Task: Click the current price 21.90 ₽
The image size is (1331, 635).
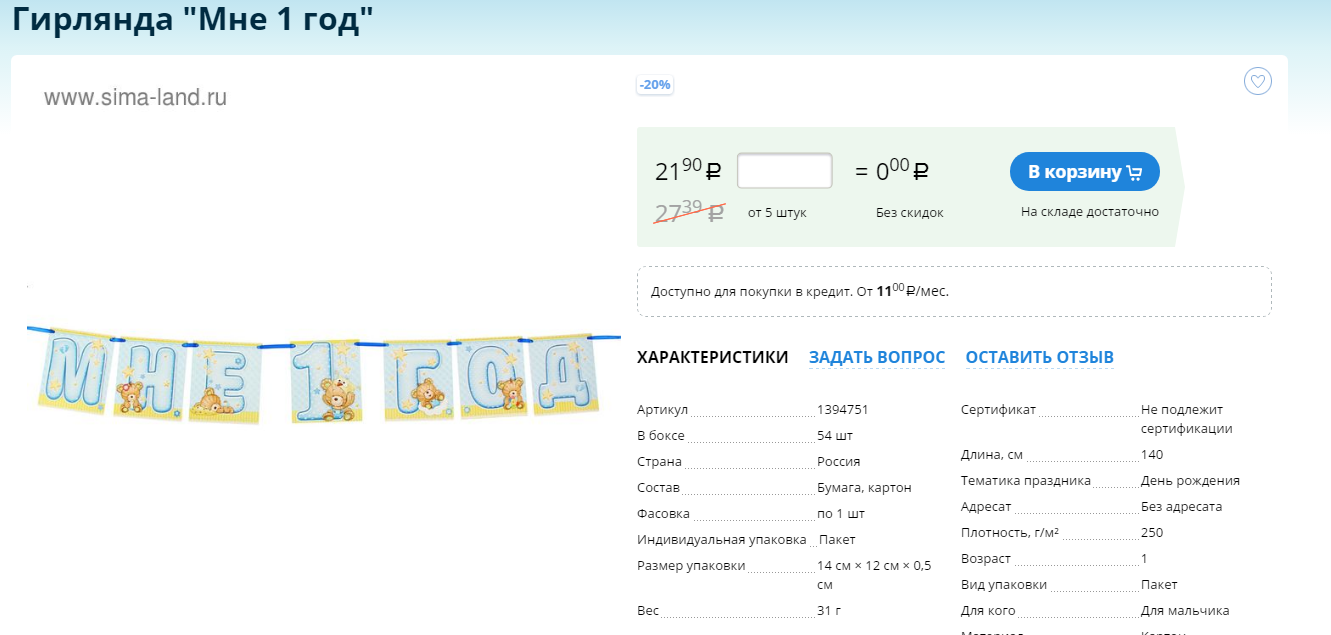Action: tap(687, 171)
